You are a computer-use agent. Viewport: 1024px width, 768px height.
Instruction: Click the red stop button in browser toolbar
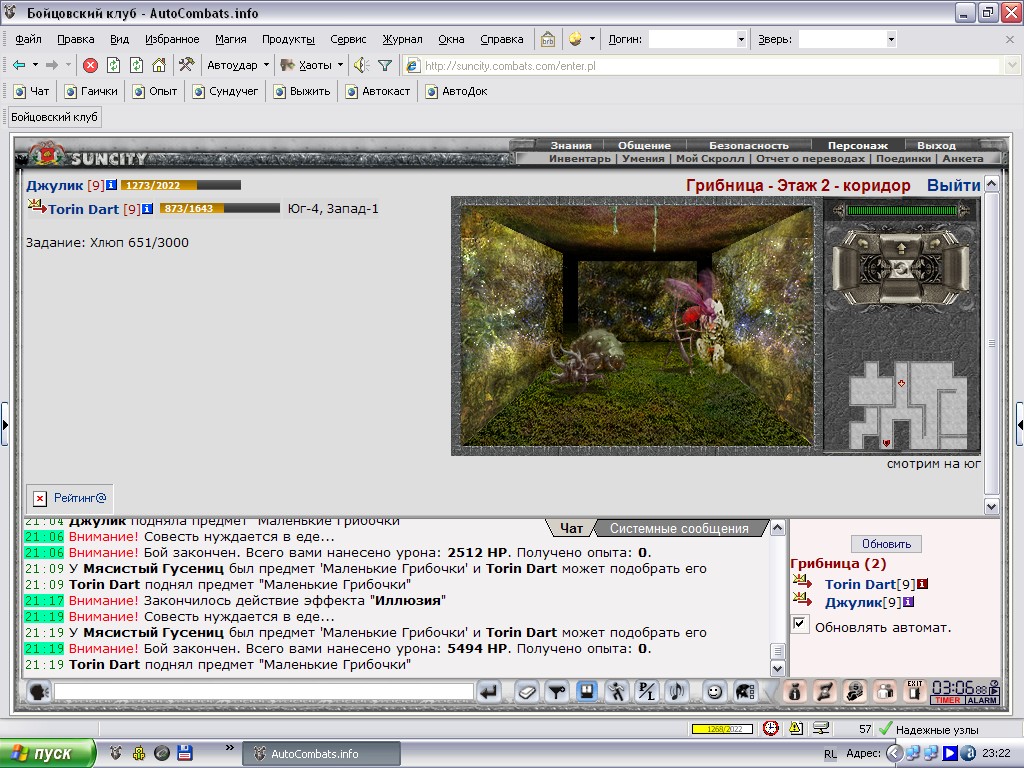point(91,65)
